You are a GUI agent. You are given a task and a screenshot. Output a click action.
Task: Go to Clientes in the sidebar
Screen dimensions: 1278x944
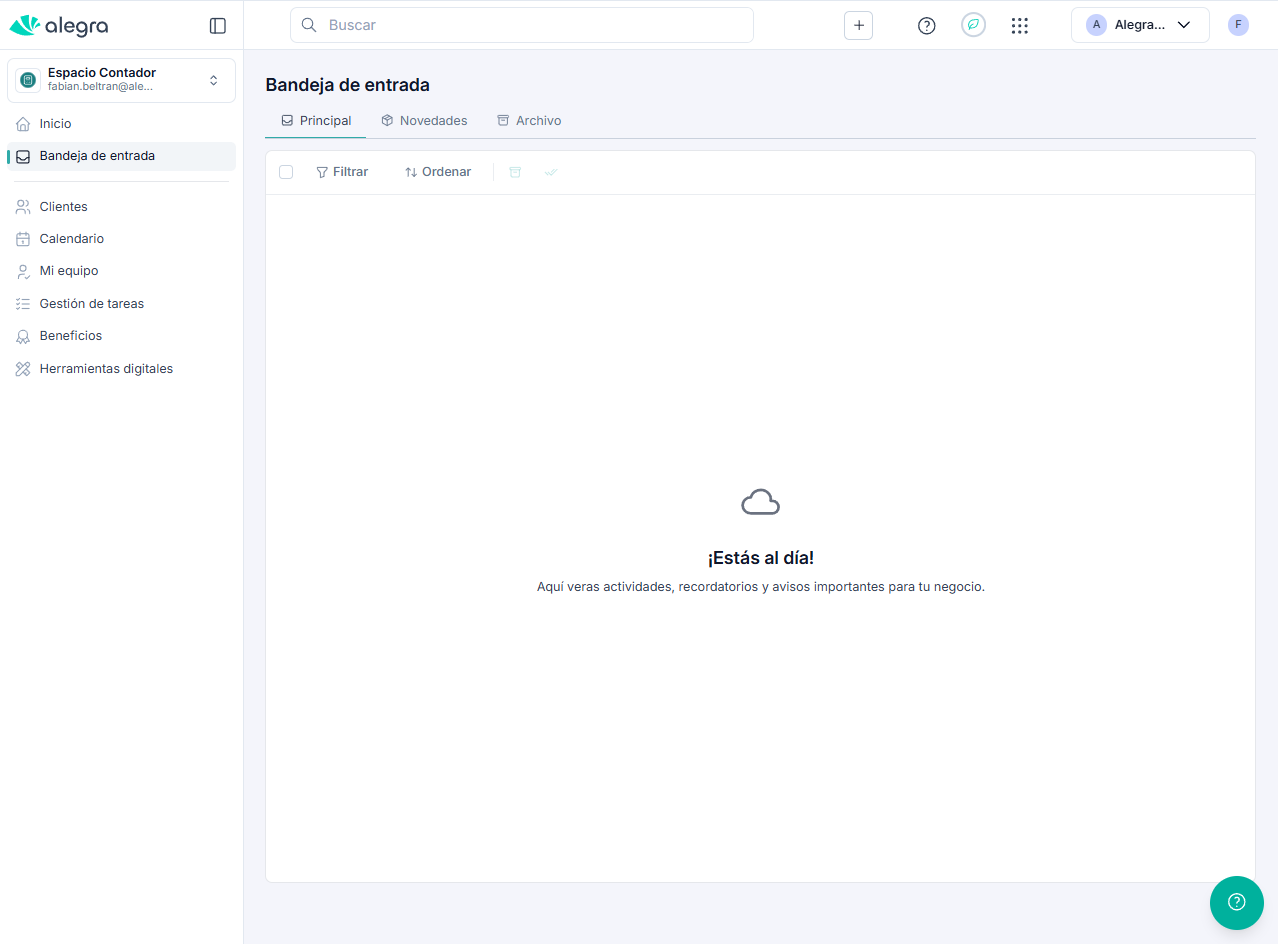point(64,207)
